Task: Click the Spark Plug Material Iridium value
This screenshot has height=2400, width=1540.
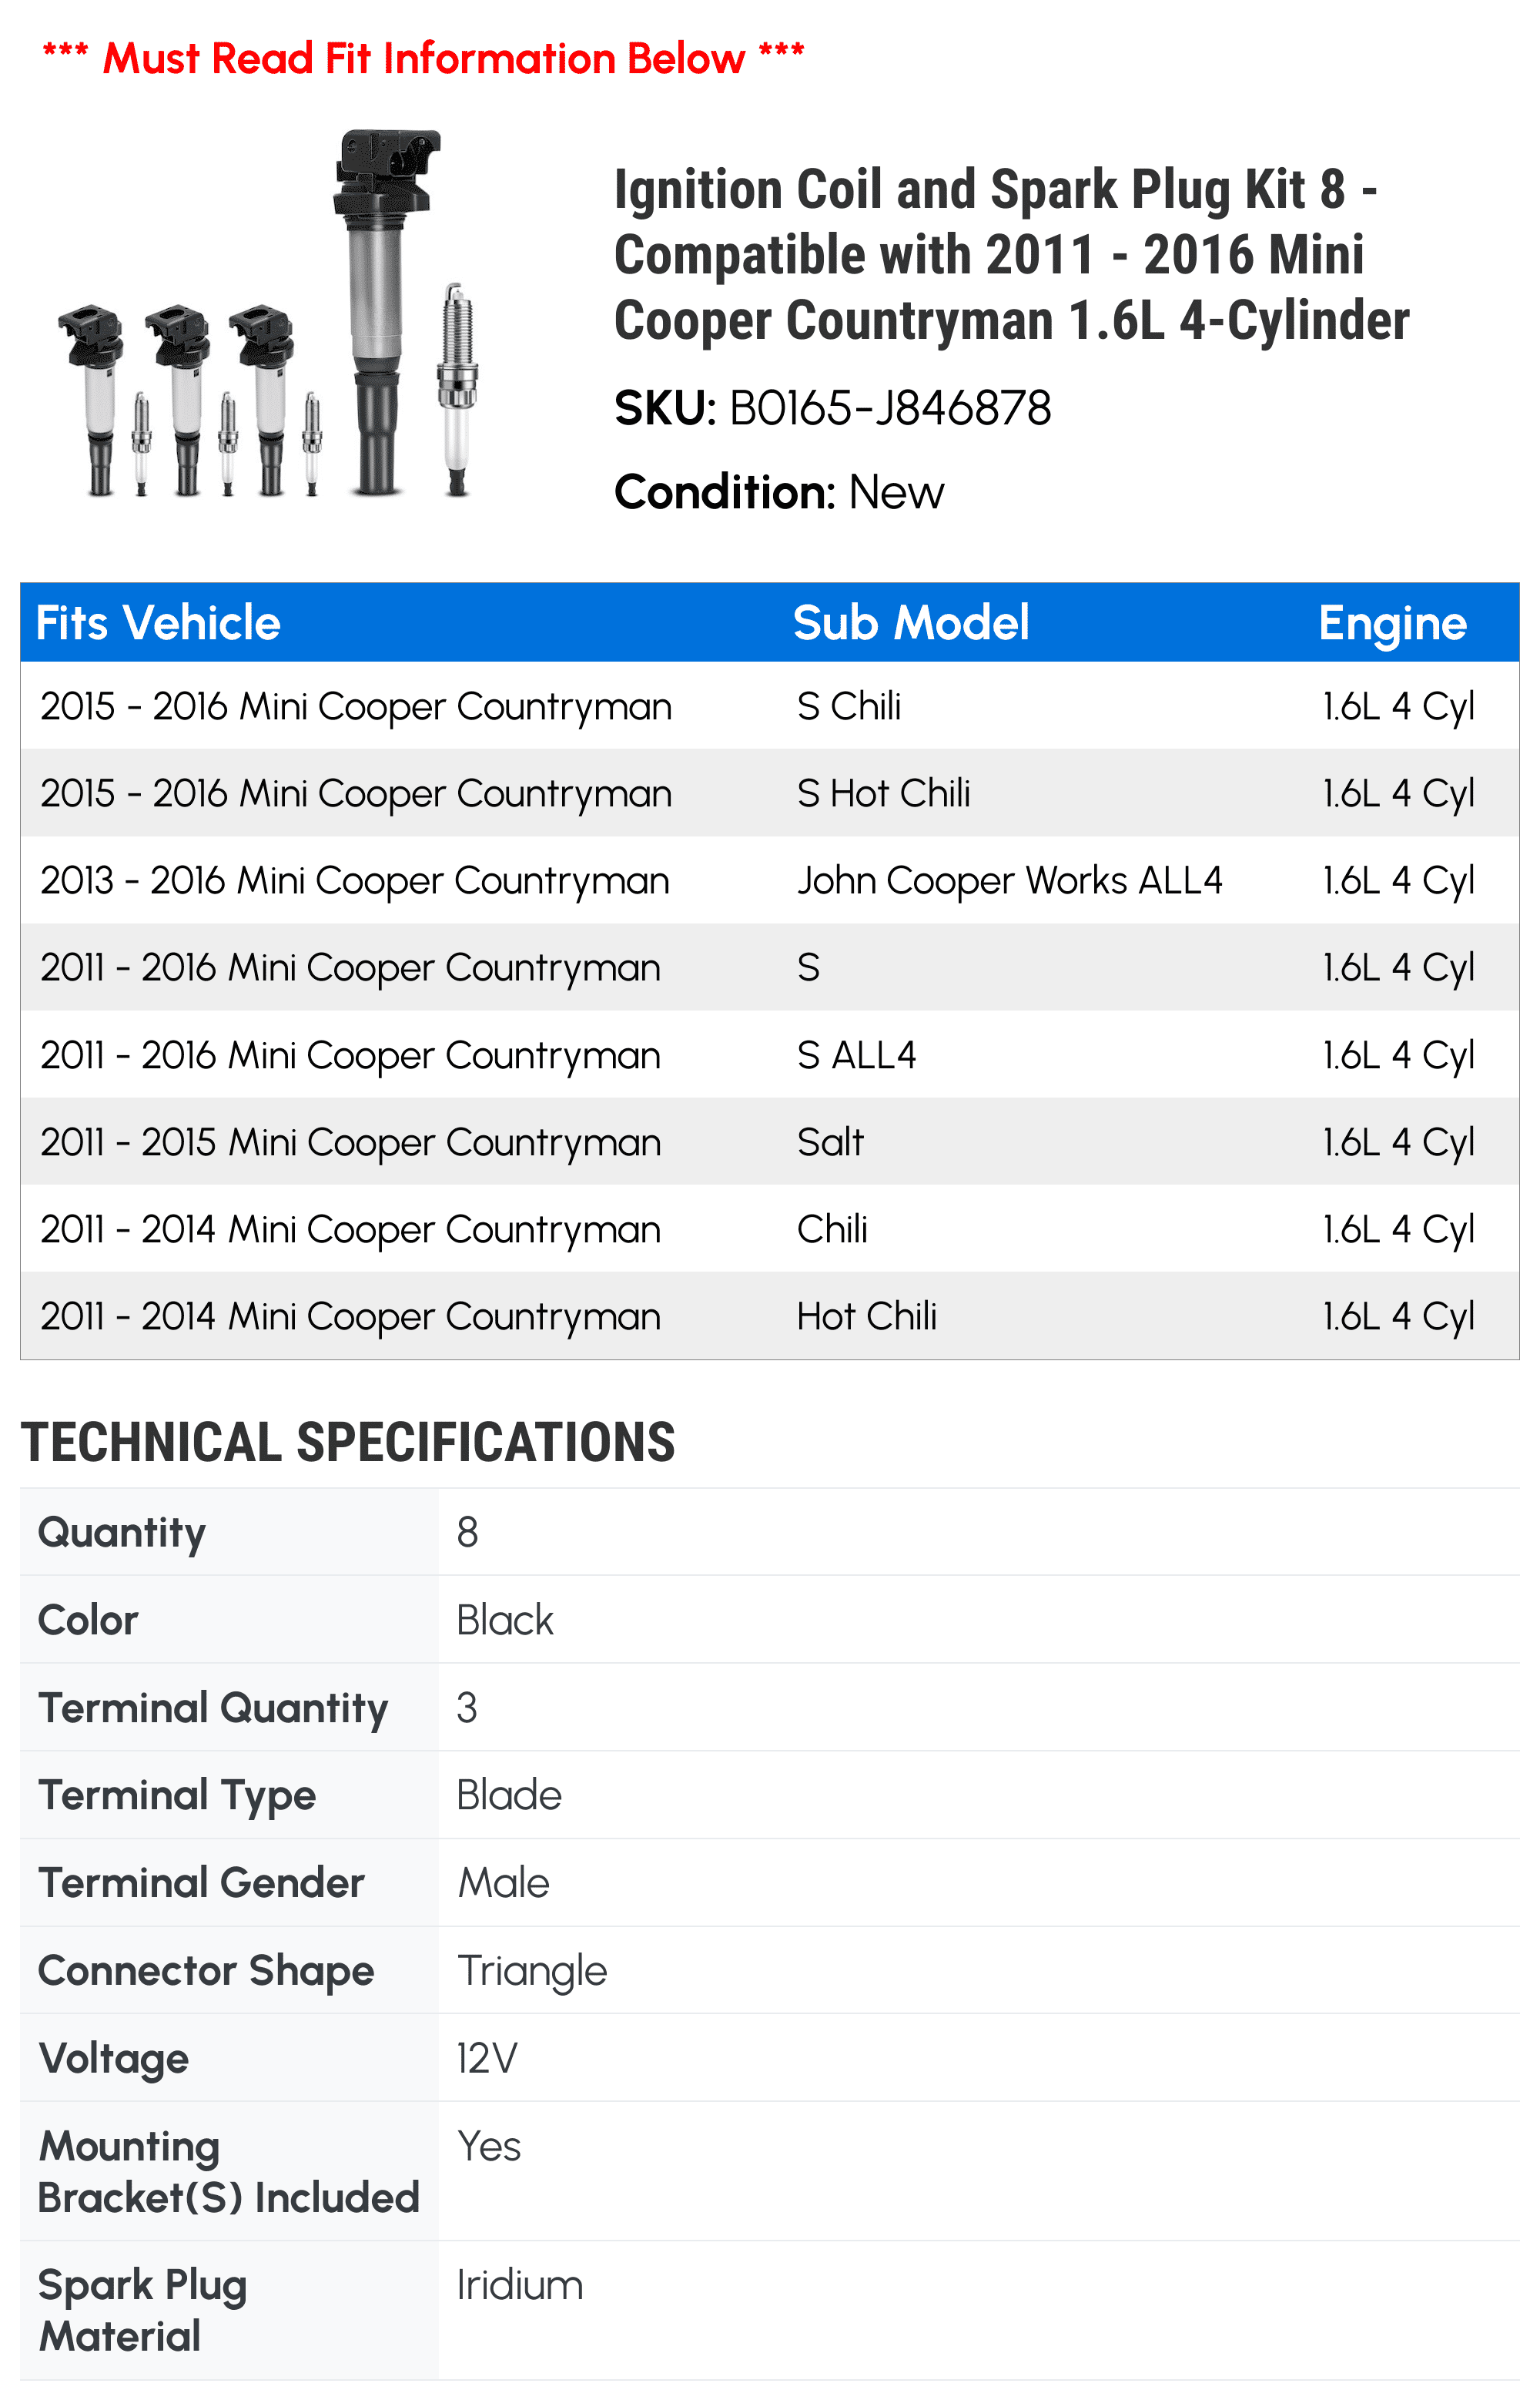Action: click(x=520, y=2285)
